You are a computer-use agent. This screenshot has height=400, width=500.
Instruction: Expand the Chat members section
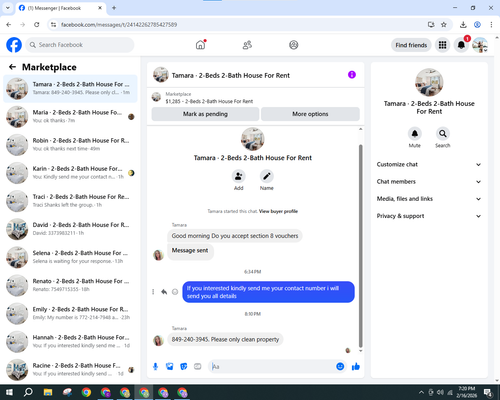pos(429,182)
